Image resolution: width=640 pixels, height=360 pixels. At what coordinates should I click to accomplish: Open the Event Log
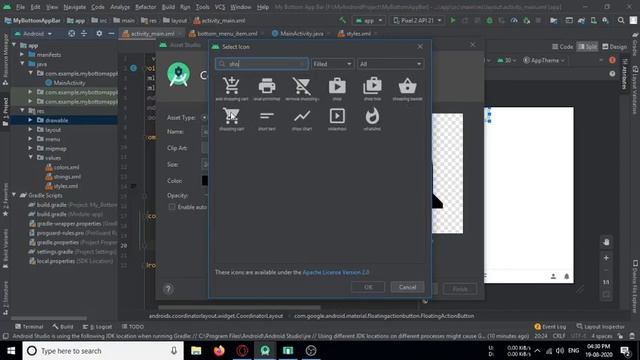coord(550,327)
